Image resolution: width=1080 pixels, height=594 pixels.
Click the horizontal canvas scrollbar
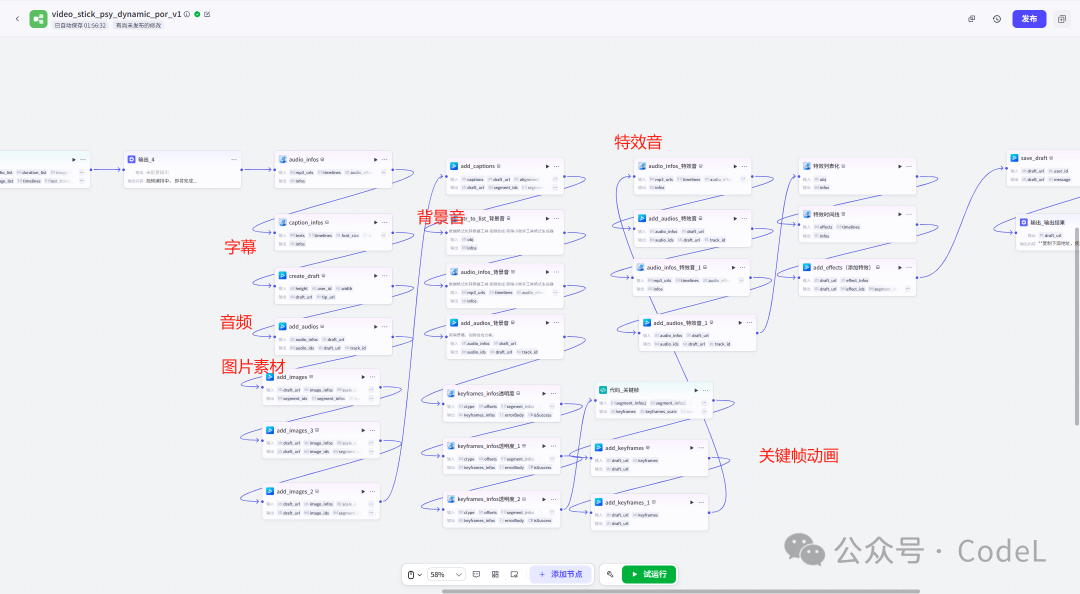(x=681, y=591)
